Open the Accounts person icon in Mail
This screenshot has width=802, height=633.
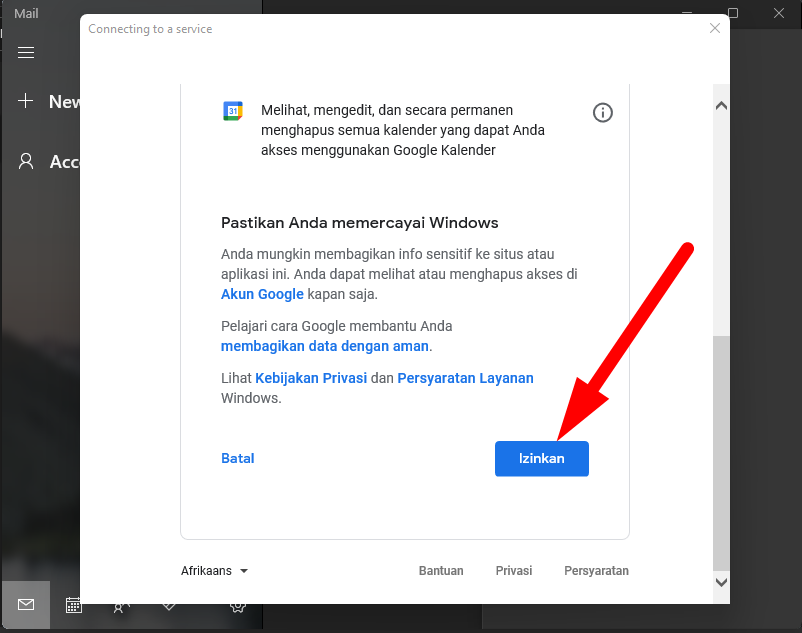(26, 162)
